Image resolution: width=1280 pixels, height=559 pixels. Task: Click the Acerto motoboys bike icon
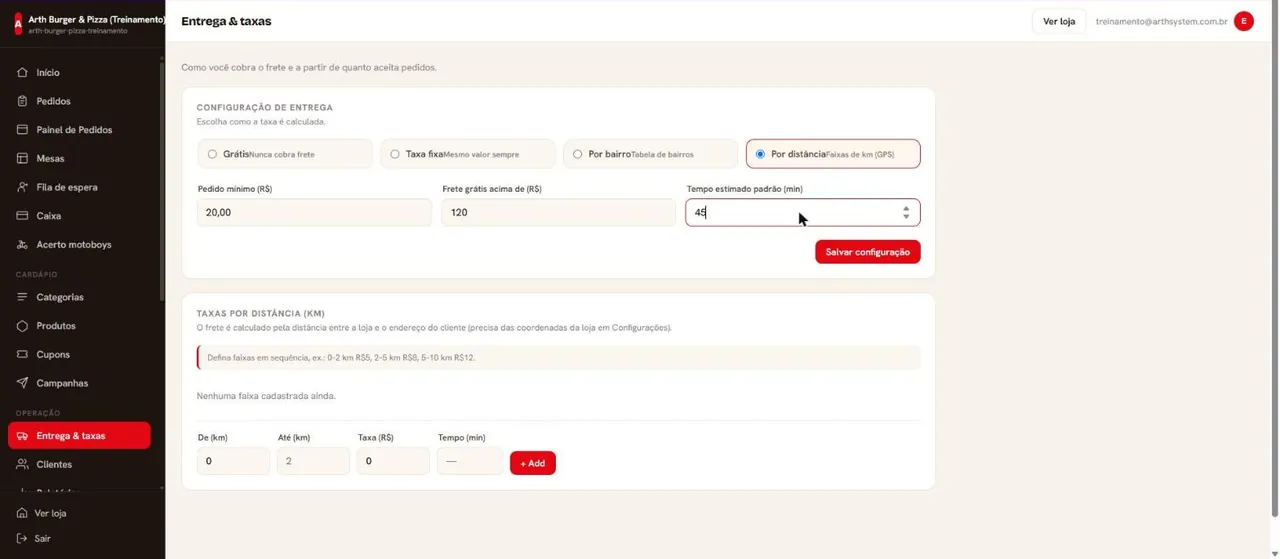pyautogui.click(x=22, y=244)
